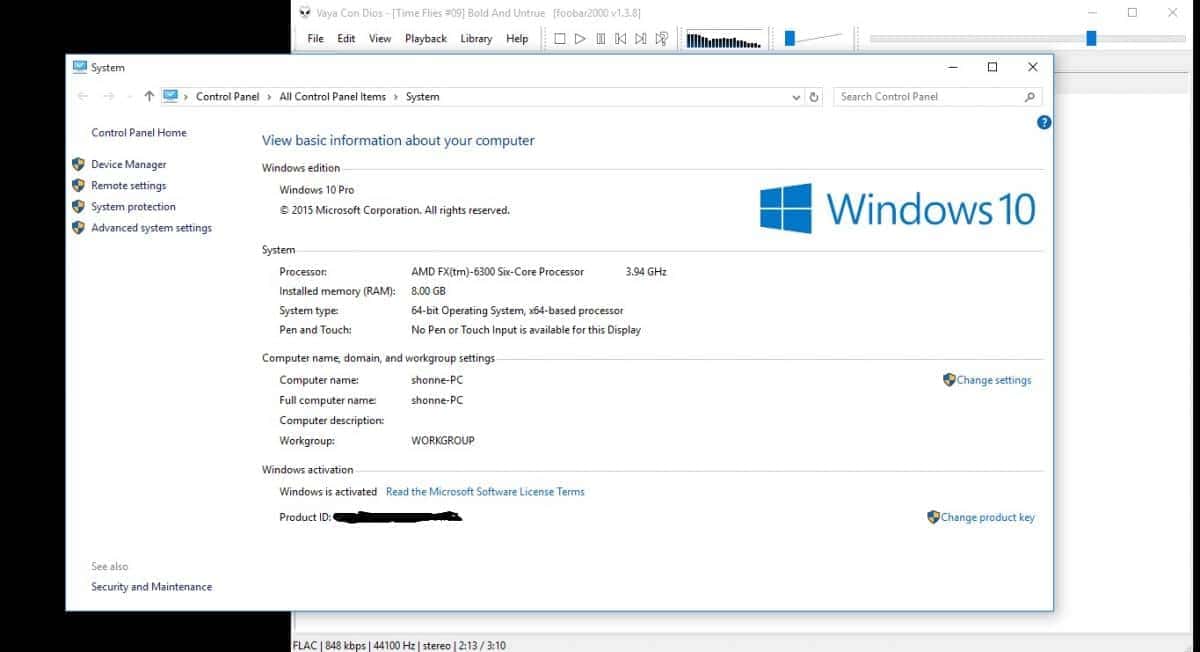This screenshot has height=652, width=1200.
Task: Open address bar history dropdown
Action: click(796, 97)
